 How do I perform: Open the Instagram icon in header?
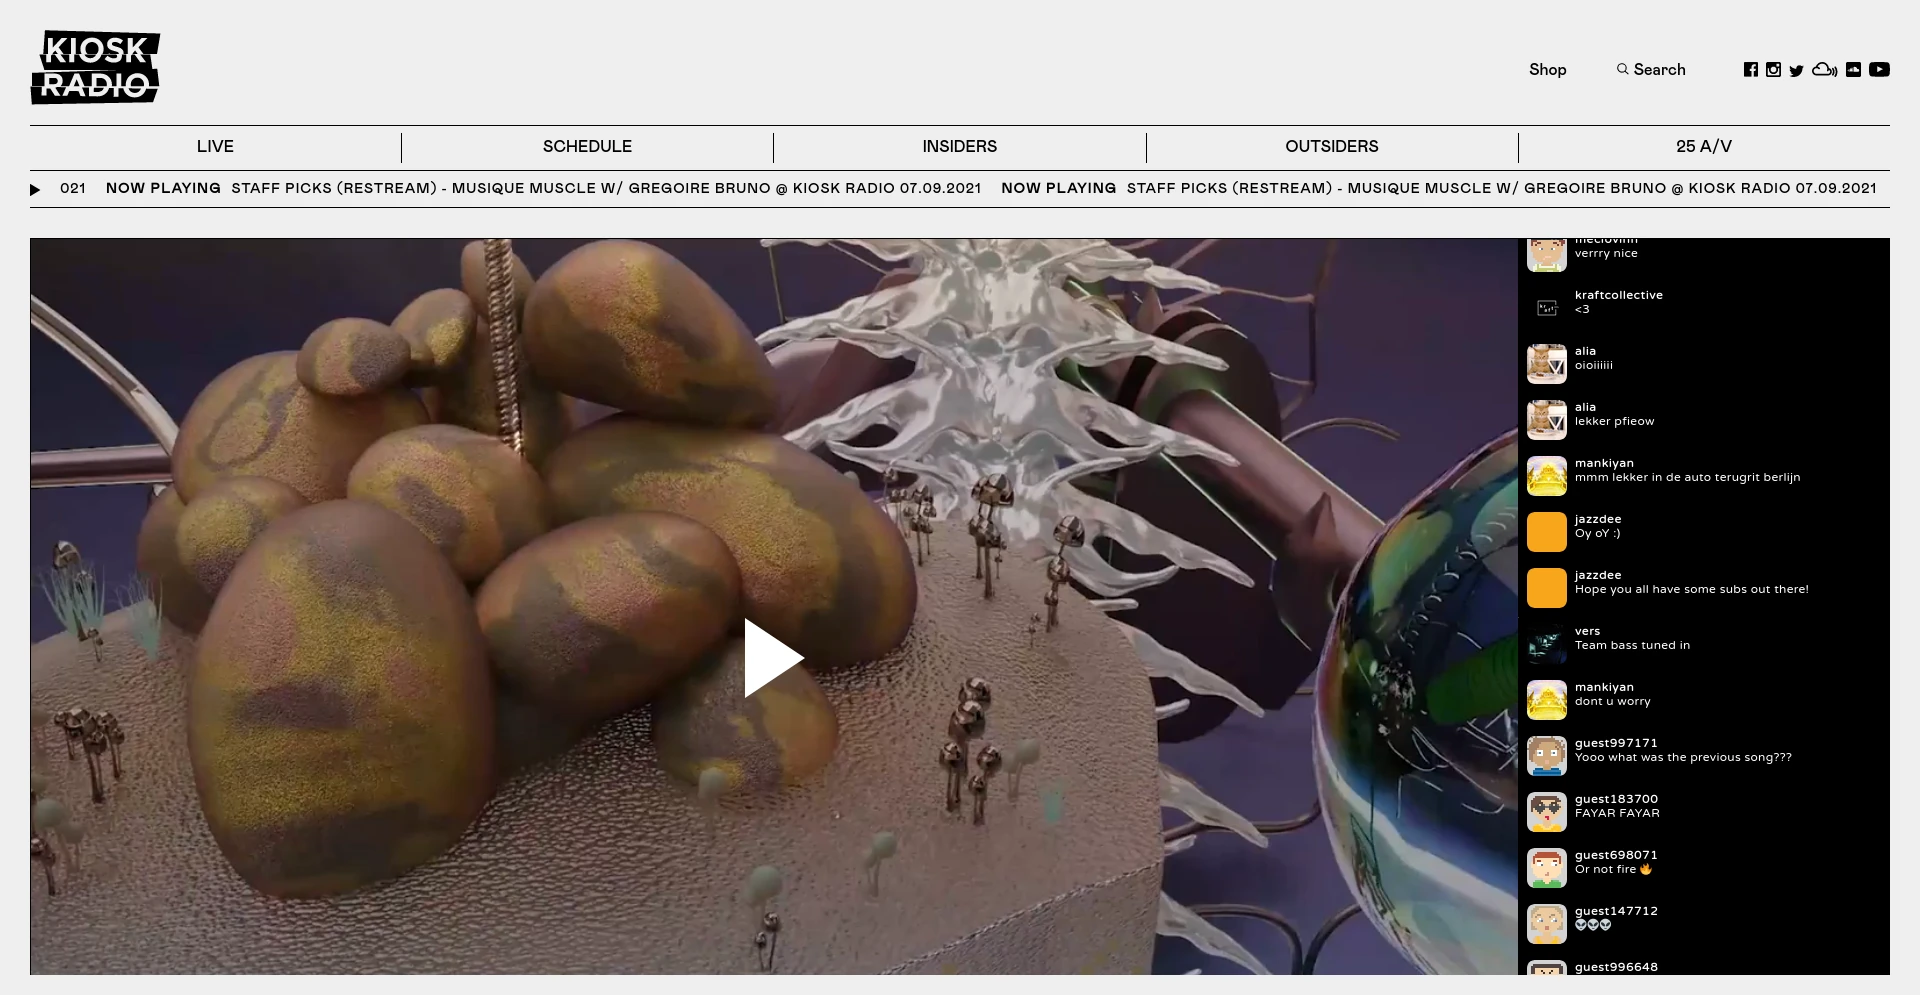point(1773,70)
